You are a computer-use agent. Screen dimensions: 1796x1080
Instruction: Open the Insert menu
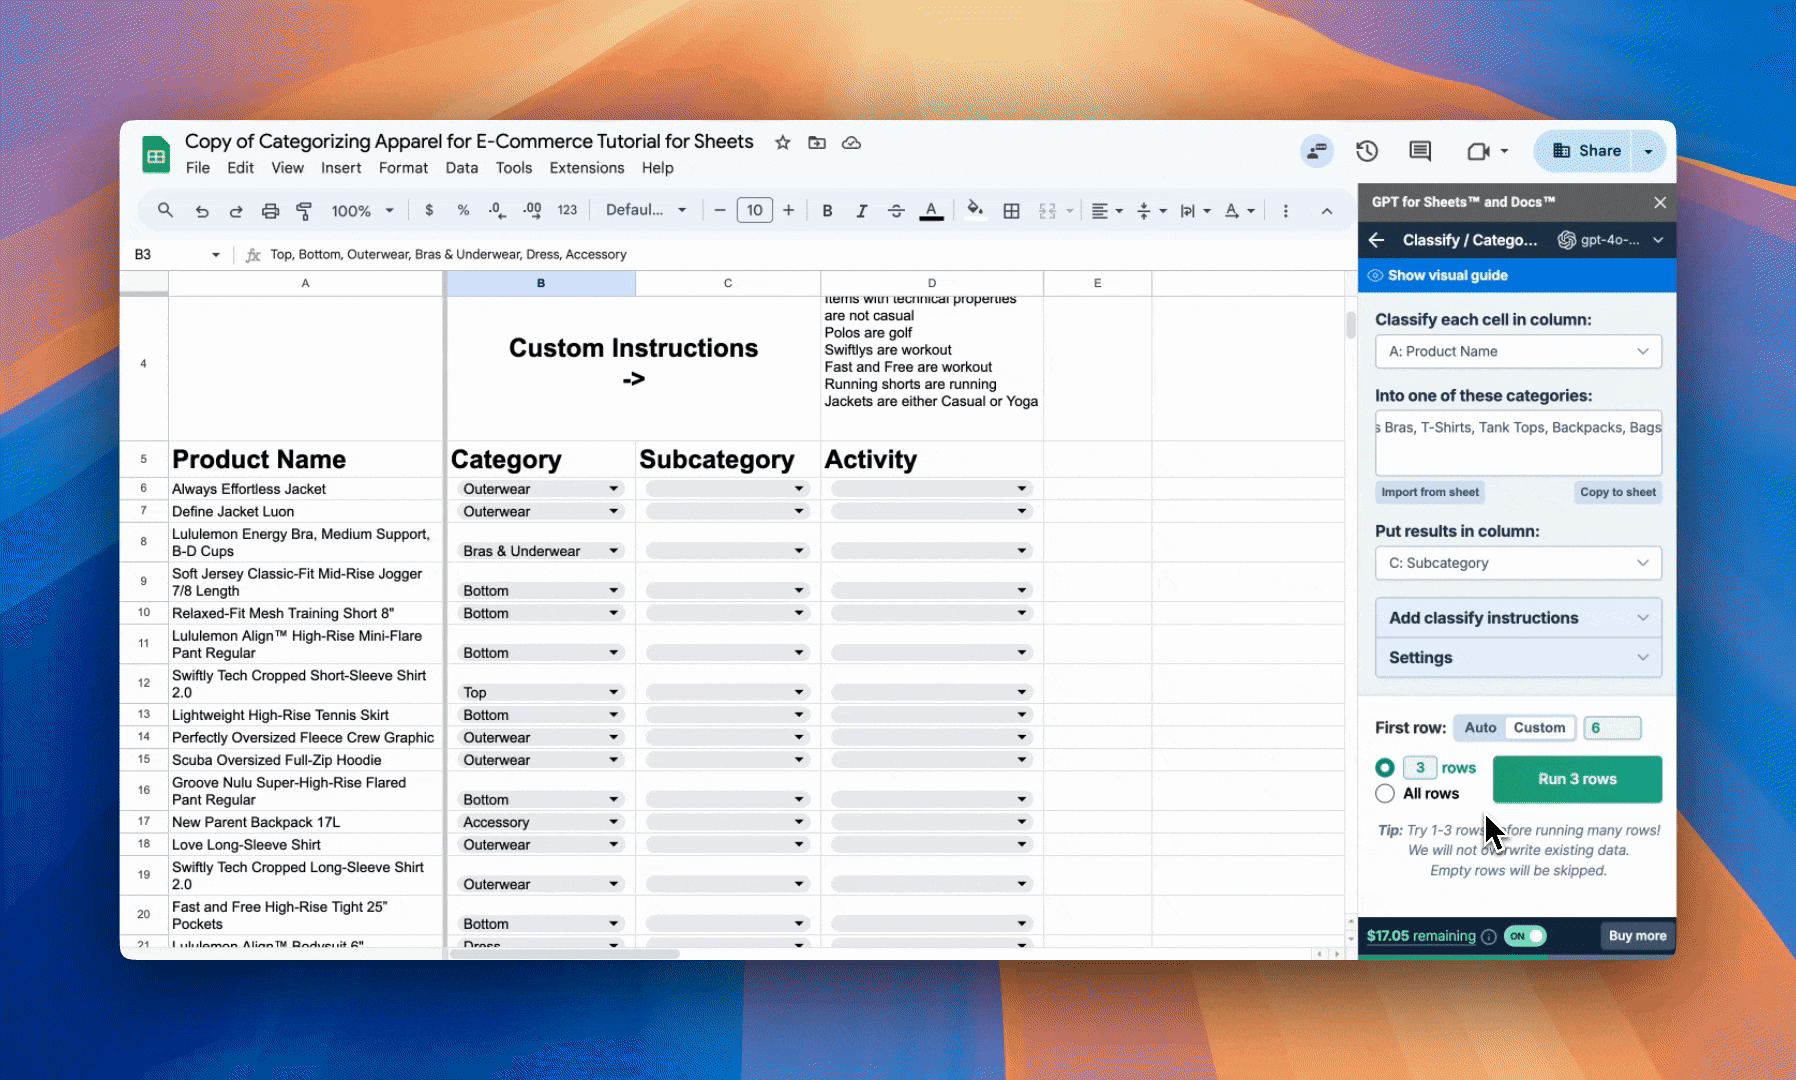(x=341, y=168)
